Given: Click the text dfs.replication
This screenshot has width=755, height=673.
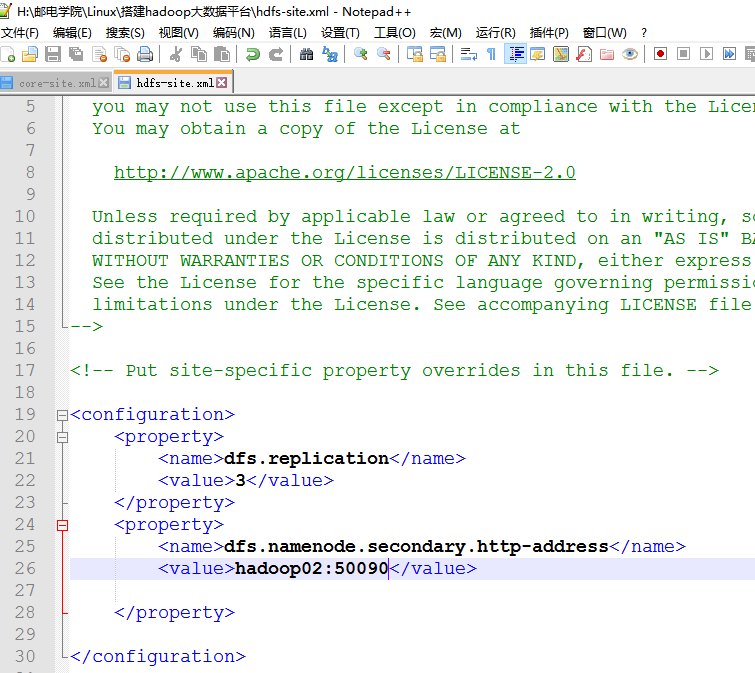Looking at the screenshot, I should pos(307,458).
